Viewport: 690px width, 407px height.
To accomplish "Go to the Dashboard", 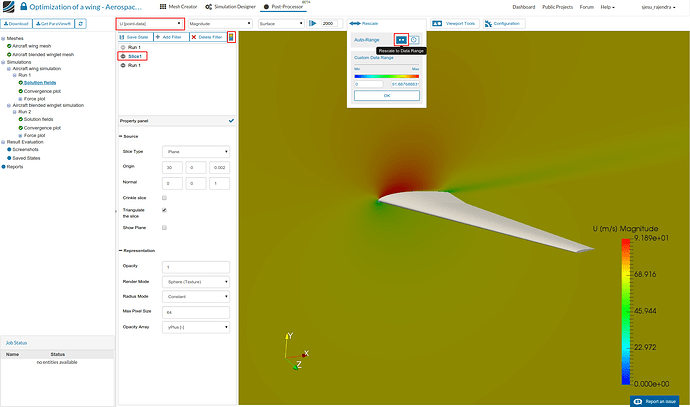I will tap(524, 7).
